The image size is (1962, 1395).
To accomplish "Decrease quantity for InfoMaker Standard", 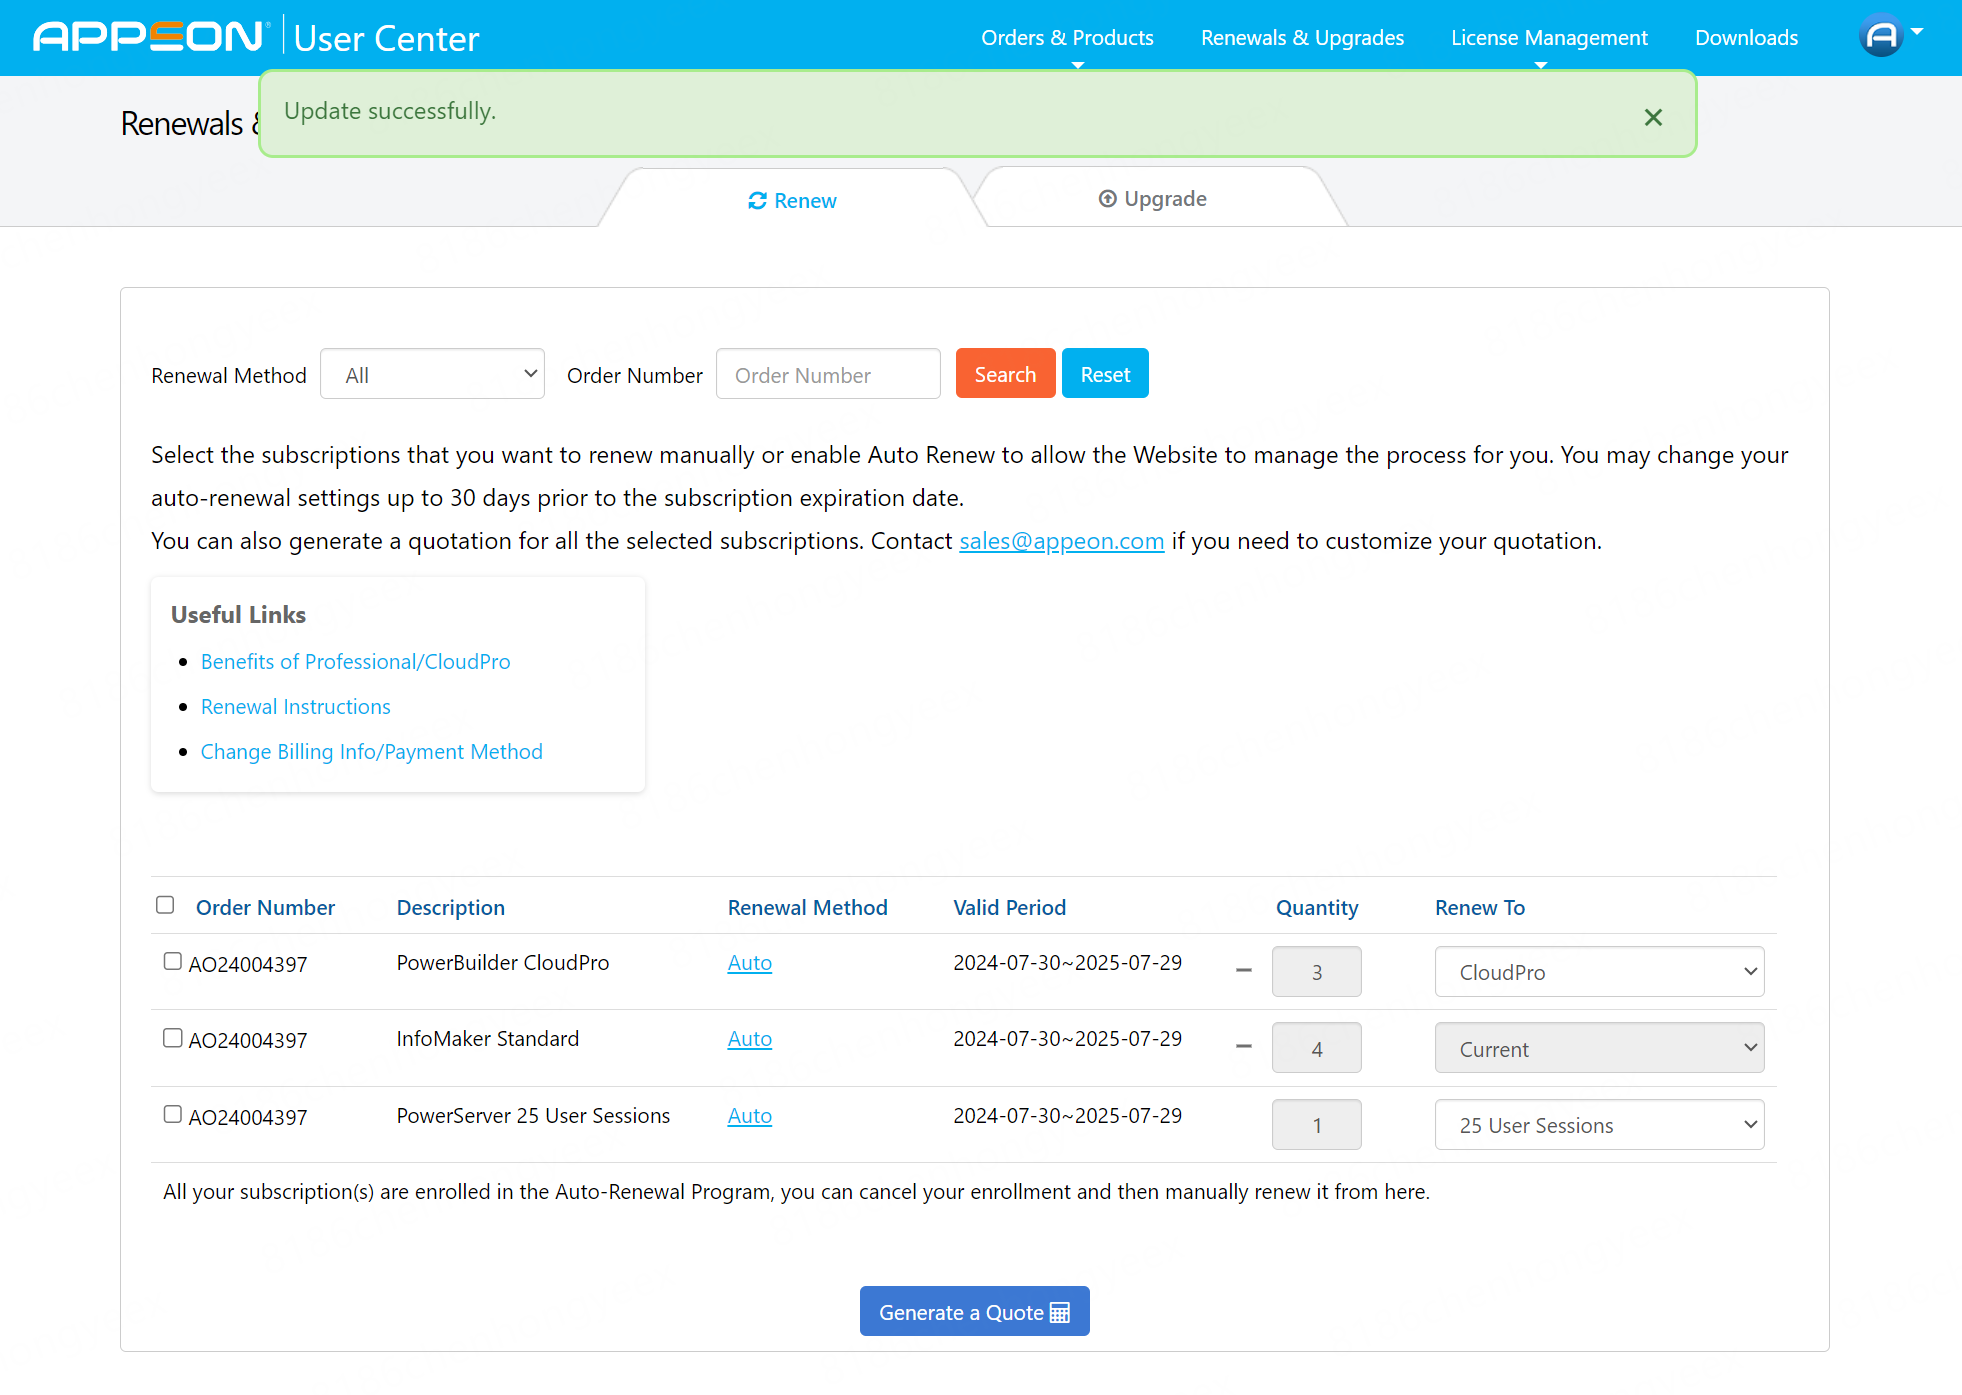I will pos(1244,1047).
